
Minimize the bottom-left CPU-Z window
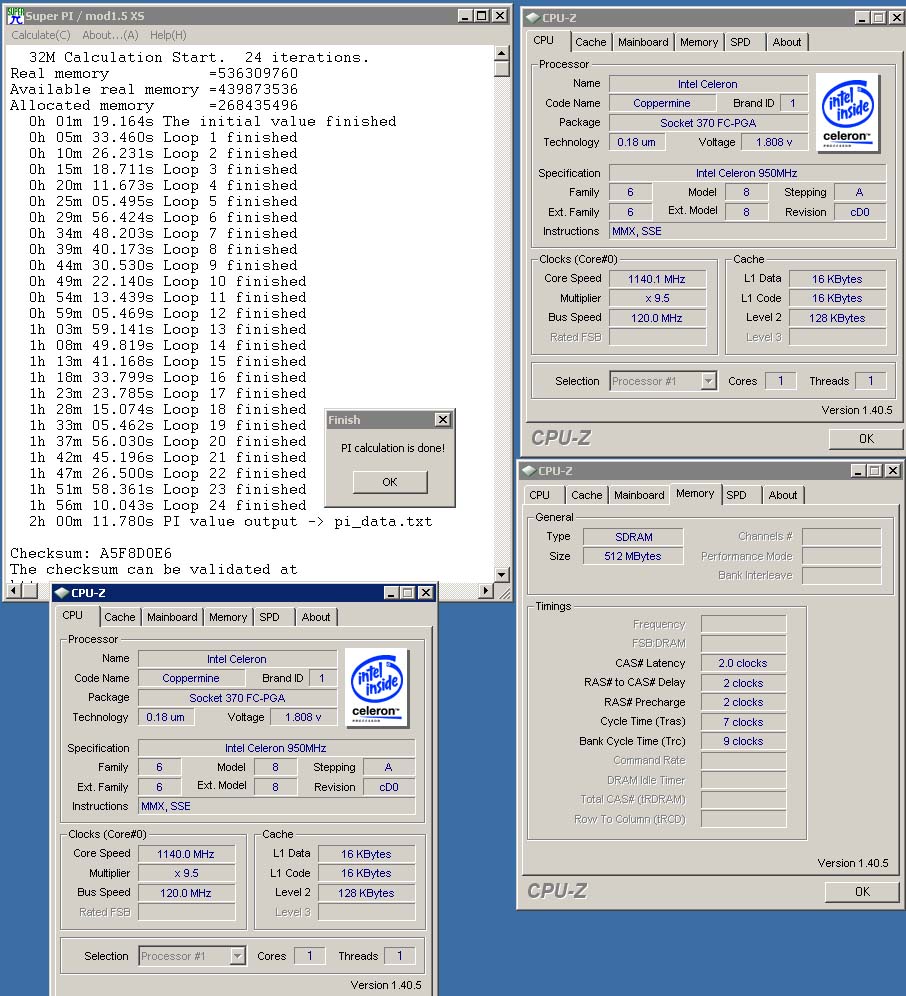point(391,593)
